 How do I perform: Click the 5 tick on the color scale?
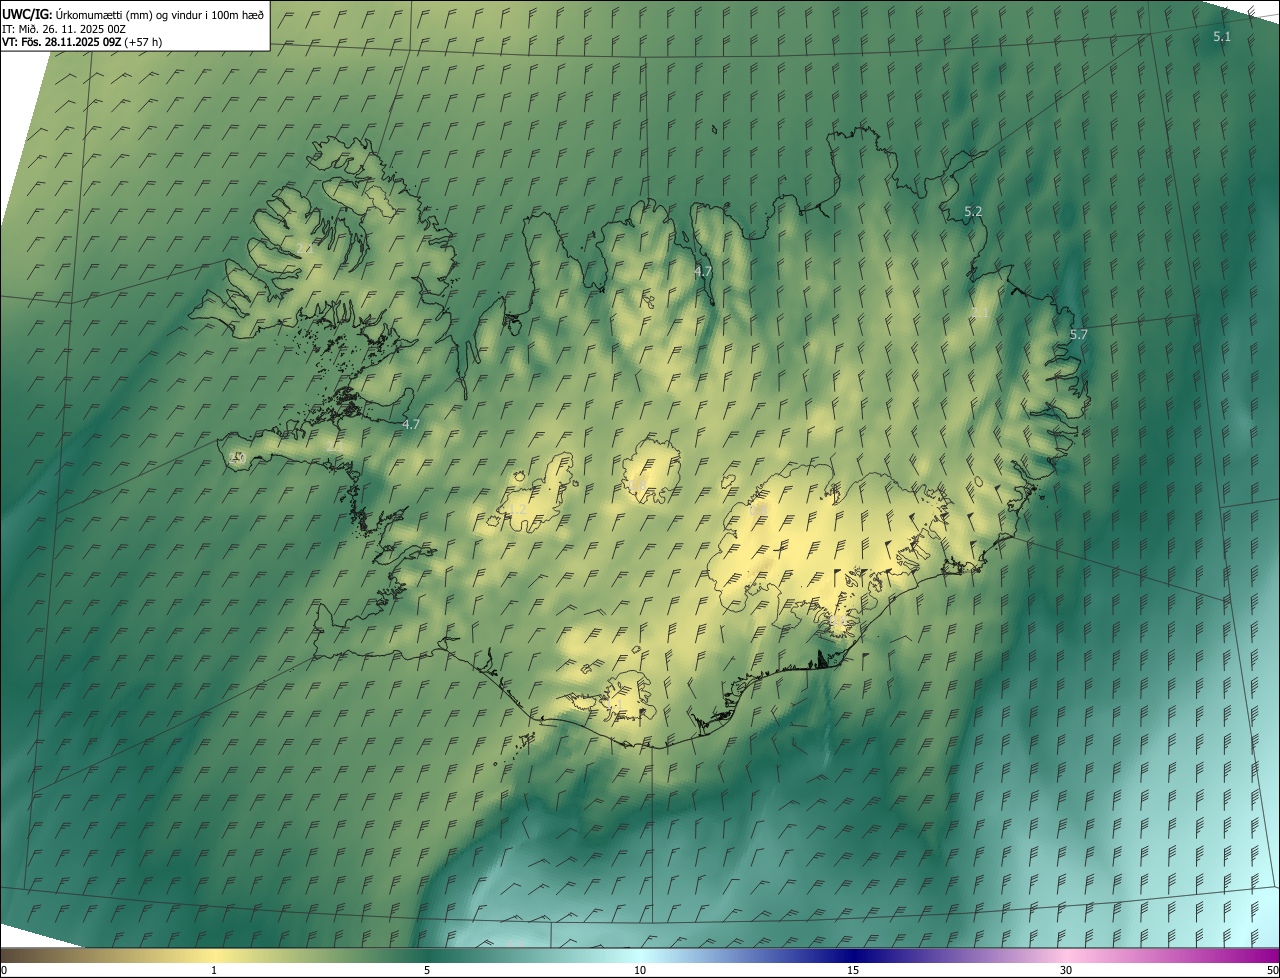click(x=427, y=970)
